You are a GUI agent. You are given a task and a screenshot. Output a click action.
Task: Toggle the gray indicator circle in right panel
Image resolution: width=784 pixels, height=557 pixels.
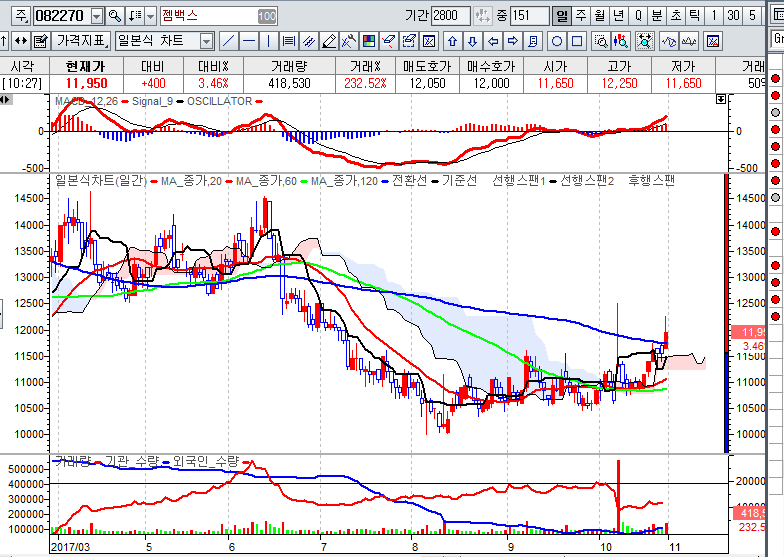click(775, 113)
